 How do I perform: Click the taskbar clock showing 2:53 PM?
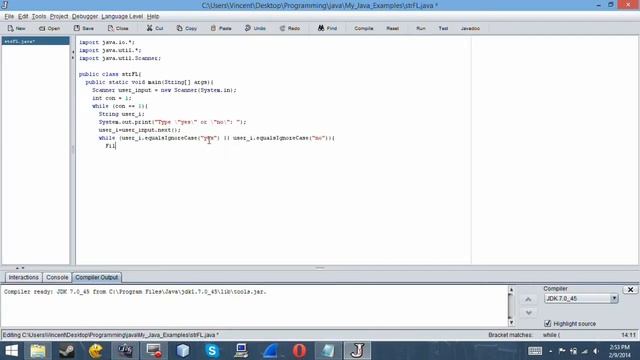[620, 351]
